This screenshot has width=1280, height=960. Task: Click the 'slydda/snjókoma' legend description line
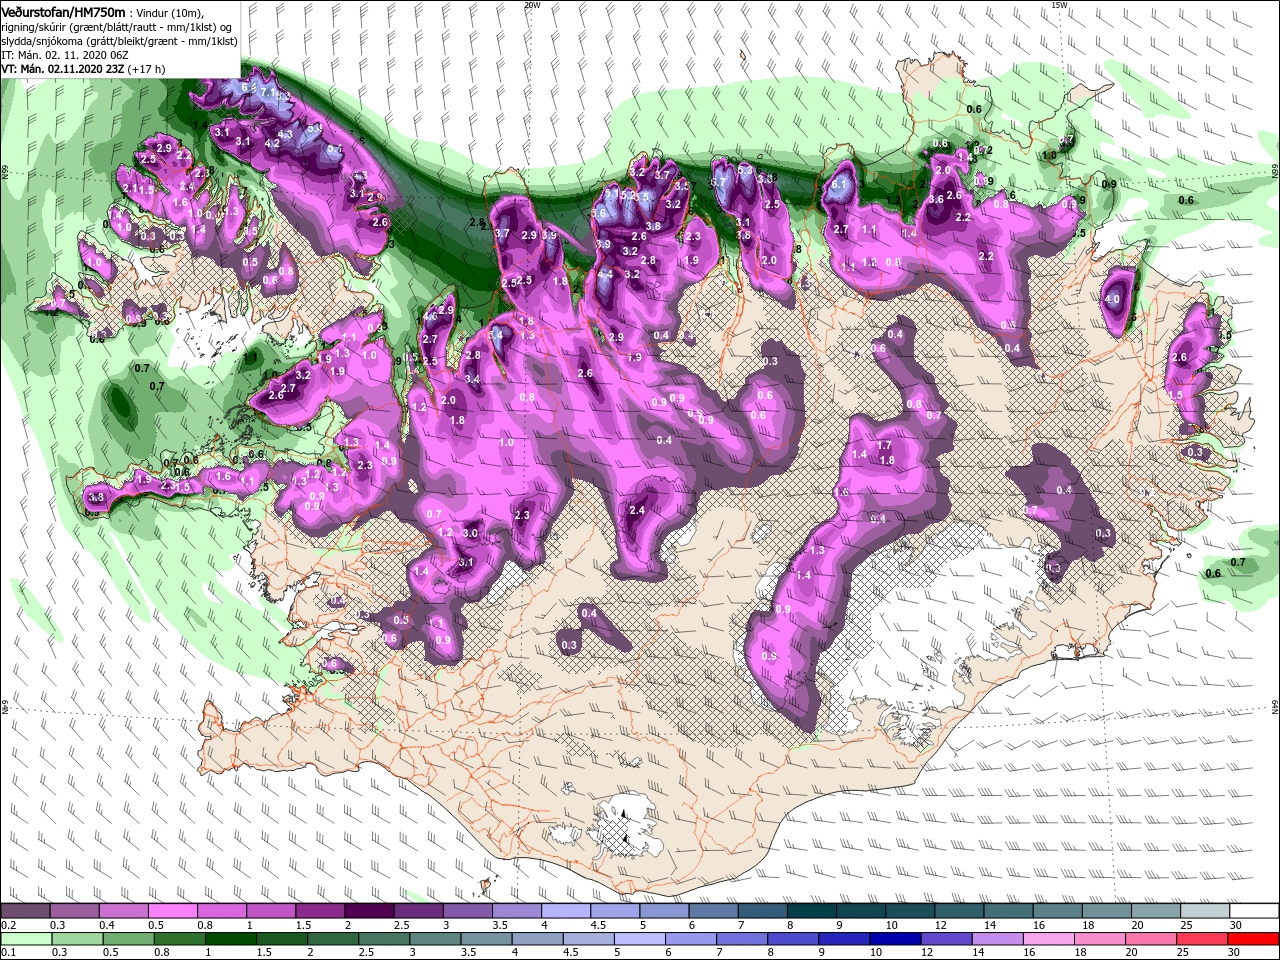[119, 41]
